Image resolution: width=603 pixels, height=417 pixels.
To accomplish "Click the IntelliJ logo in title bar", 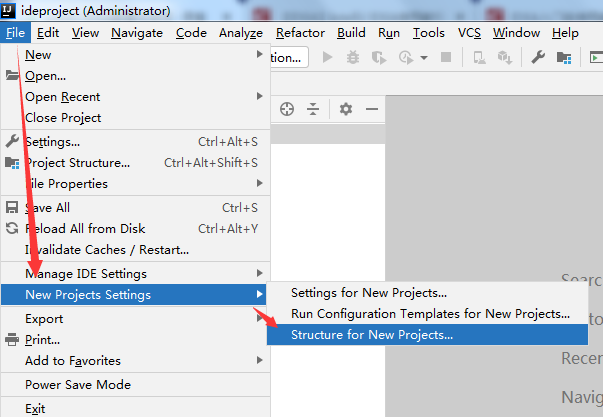I will pyautogui.click(x=8, y=10).
